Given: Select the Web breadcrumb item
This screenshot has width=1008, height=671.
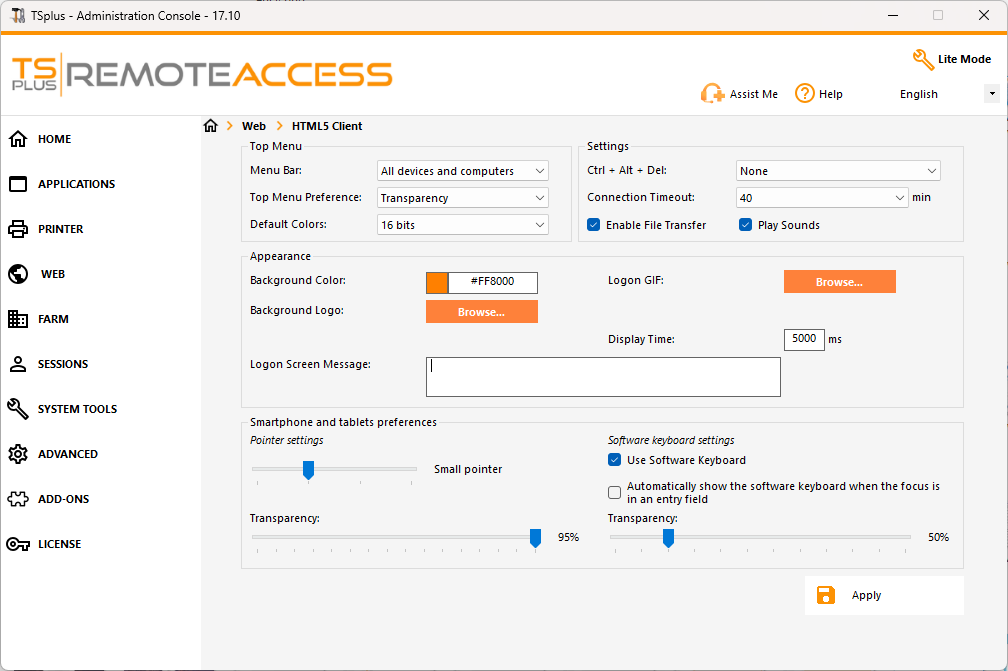Looking at the screenshot, I should (x=254, y=125).
